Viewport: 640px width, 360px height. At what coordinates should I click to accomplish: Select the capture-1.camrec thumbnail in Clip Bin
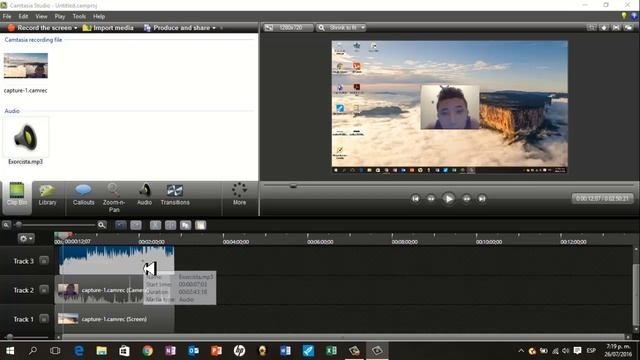pyautogui.click(x=26, y=65)
